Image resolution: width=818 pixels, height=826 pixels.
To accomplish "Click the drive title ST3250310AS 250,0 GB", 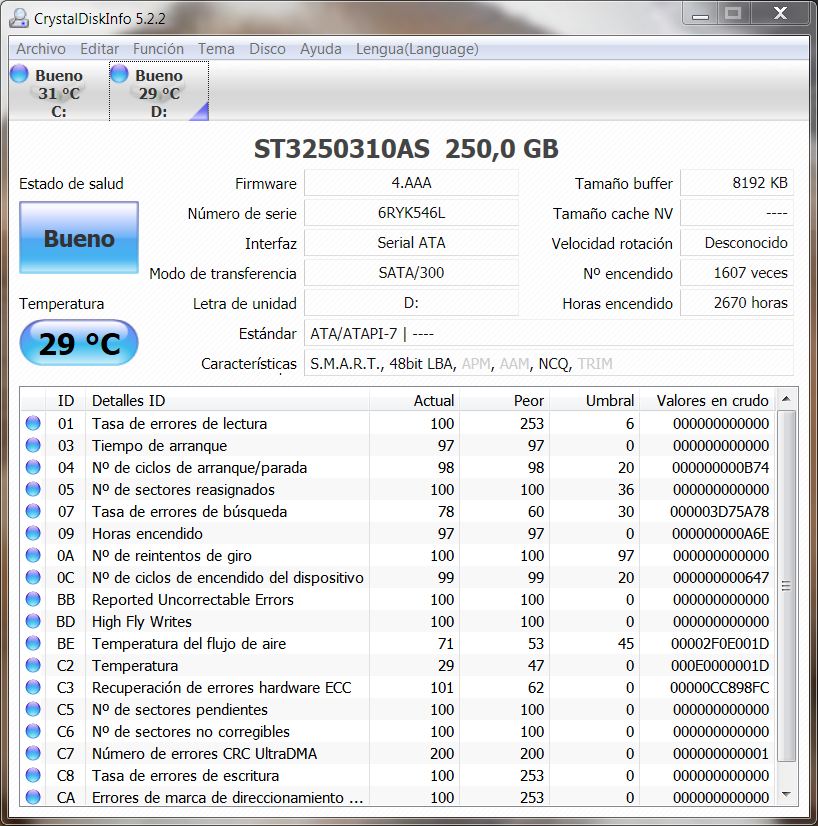I will pyautogui.click(x=406, y=149).
